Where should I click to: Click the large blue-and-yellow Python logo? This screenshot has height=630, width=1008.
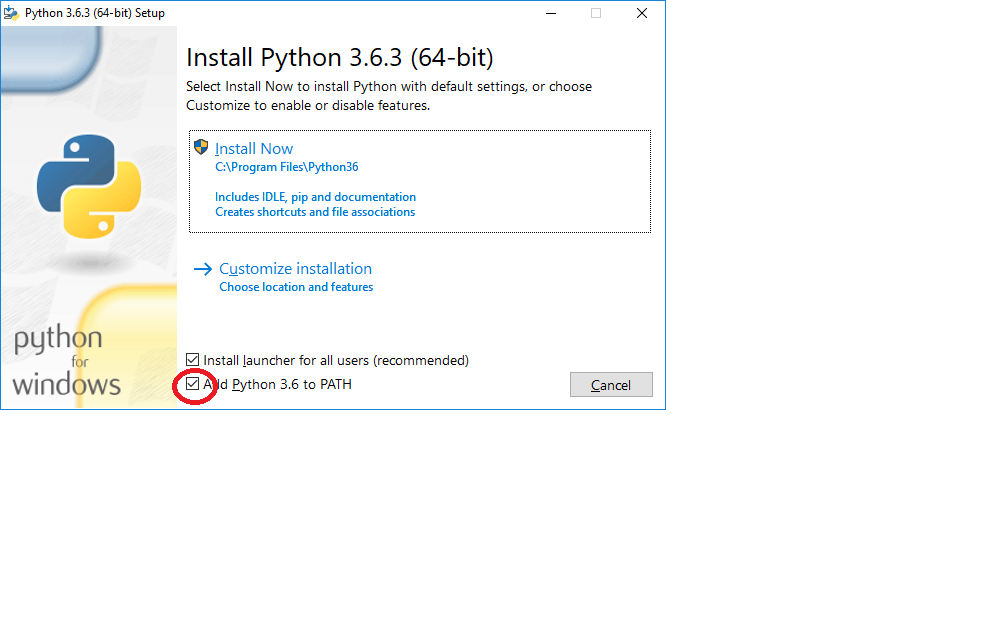coord(89,187)
